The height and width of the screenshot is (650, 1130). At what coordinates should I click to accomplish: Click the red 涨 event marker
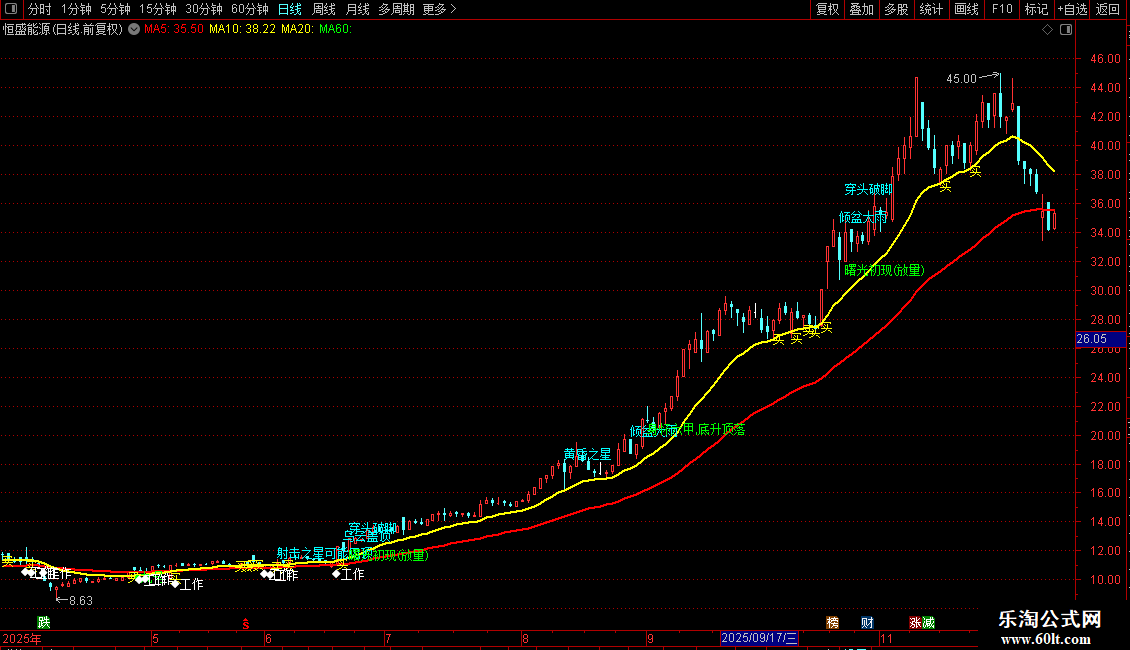click(915, 622)
